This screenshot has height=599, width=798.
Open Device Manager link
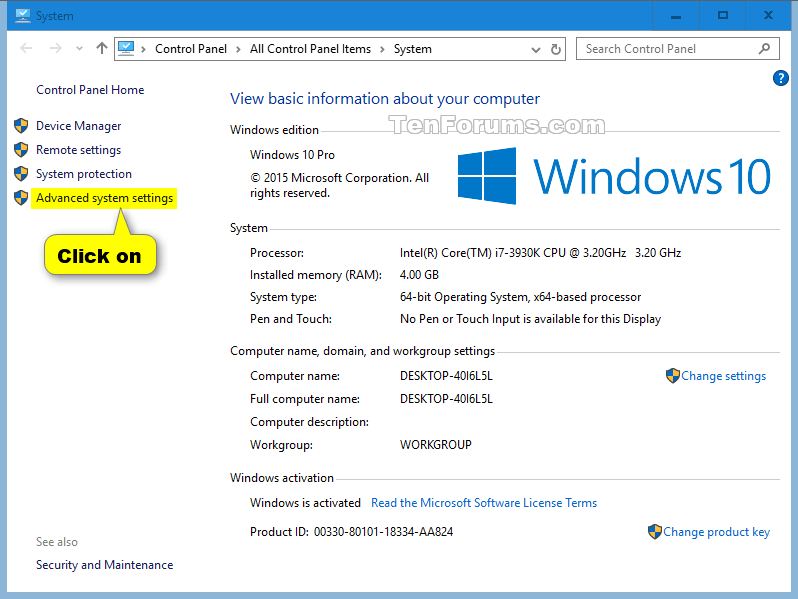pyautogui.click(x=78, y=126)
